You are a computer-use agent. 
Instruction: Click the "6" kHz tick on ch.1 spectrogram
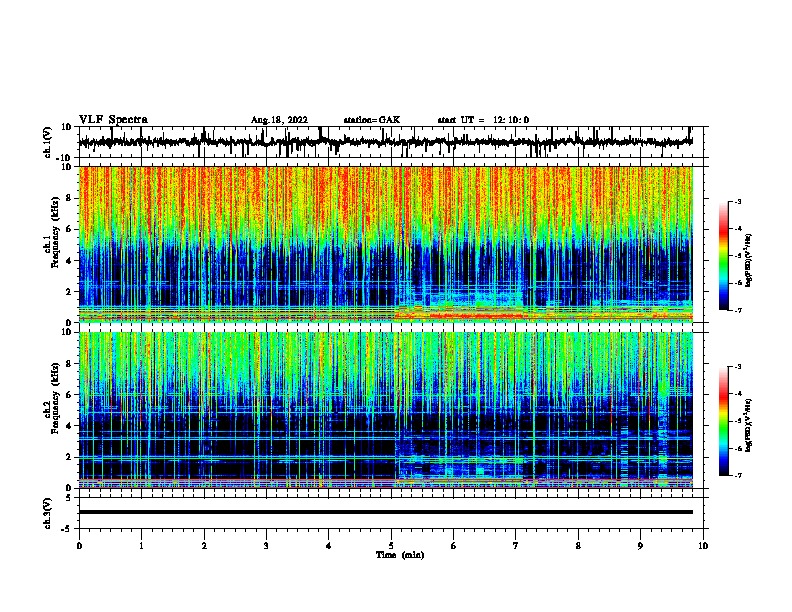click(69, 229)
